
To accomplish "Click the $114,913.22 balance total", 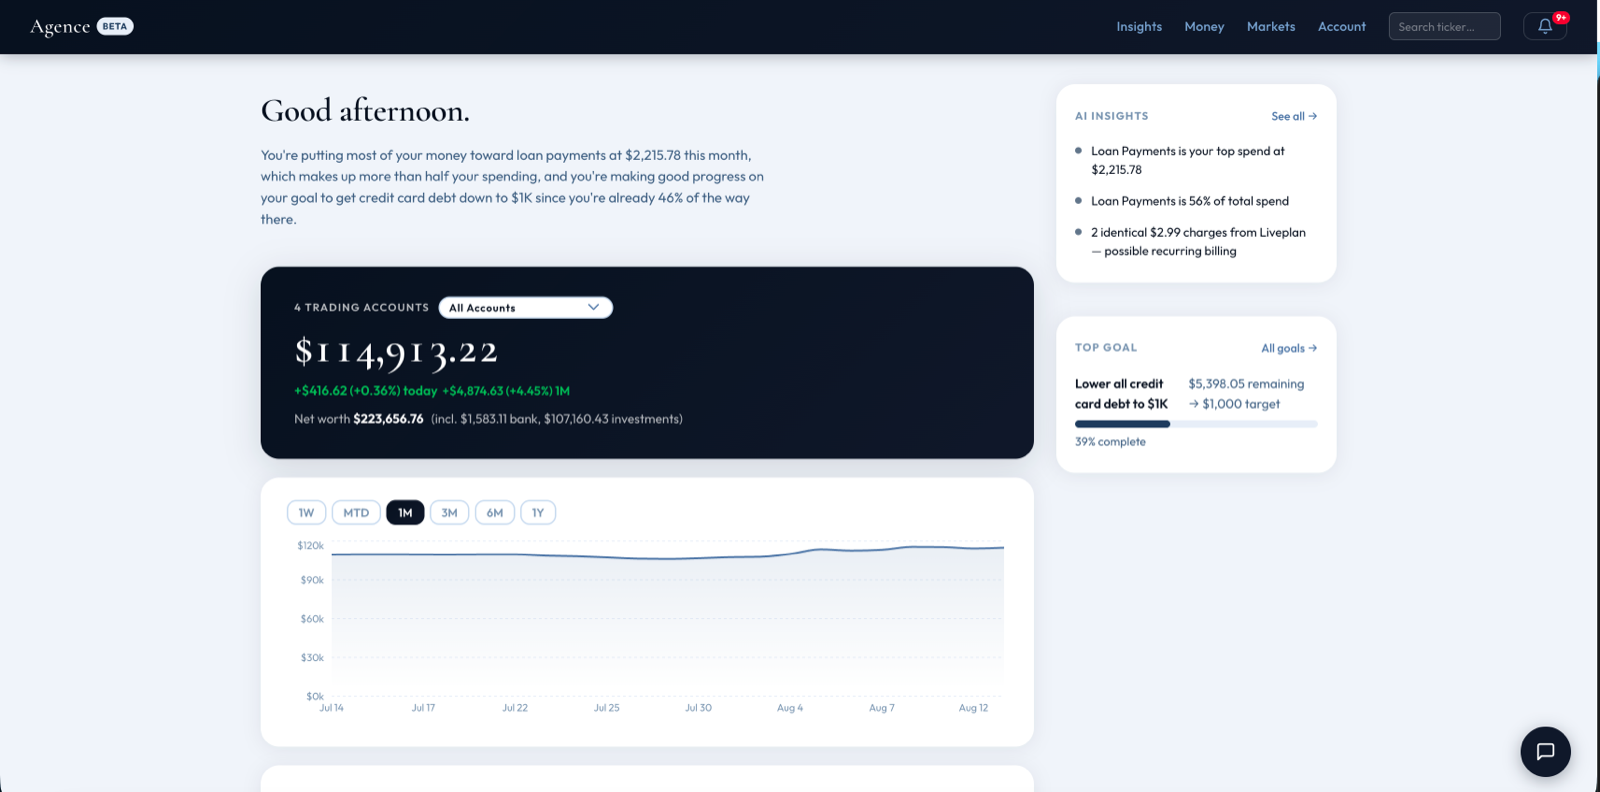I will click(396, 352).
